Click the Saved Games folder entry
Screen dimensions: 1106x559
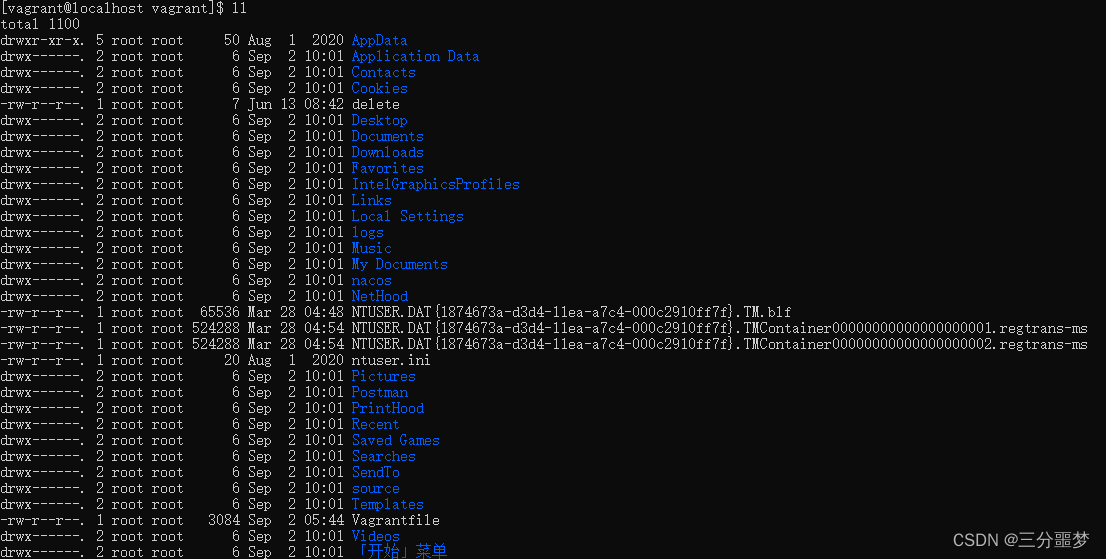(x=395, y=441)
